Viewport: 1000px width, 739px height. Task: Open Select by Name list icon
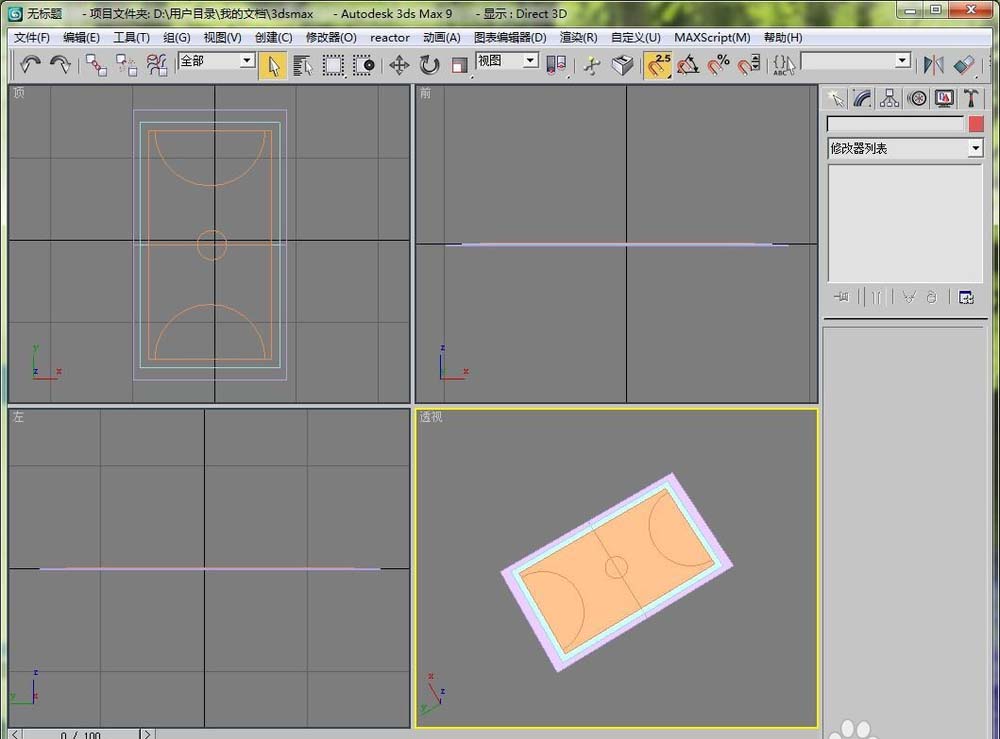[x=303, y=65]
